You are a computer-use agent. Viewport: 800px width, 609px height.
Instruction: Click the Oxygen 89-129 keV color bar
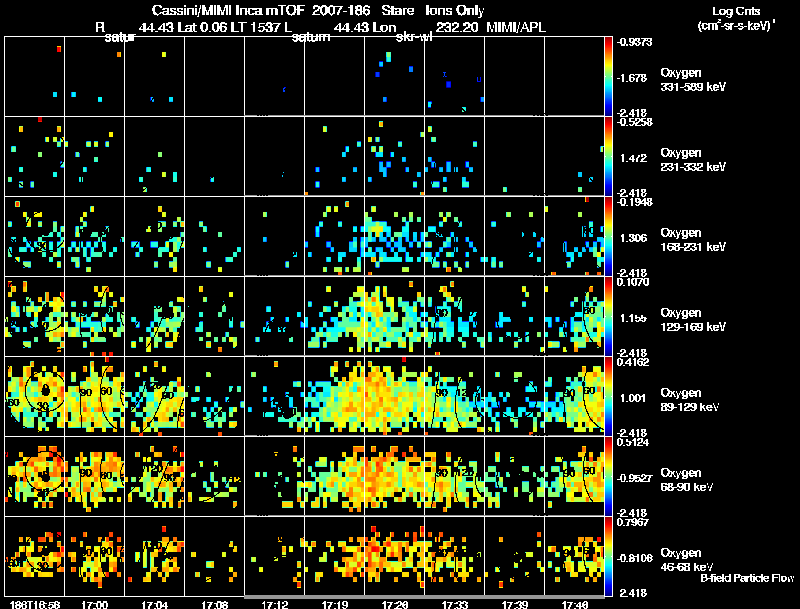click(x=608, y=396)
